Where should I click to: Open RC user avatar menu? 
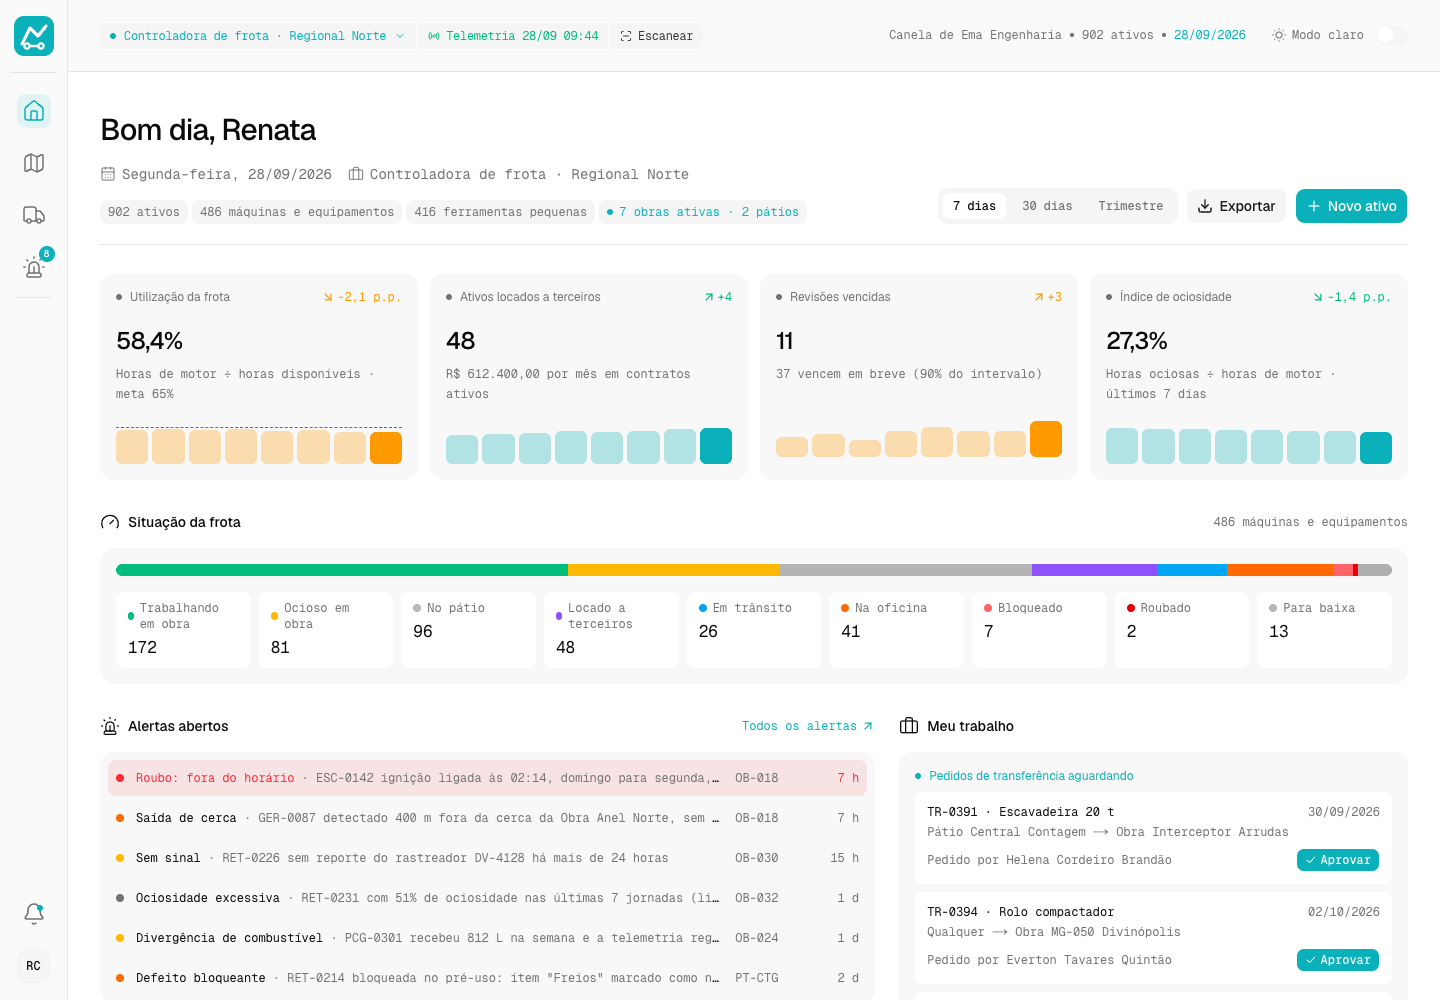[x=34, y=966]
